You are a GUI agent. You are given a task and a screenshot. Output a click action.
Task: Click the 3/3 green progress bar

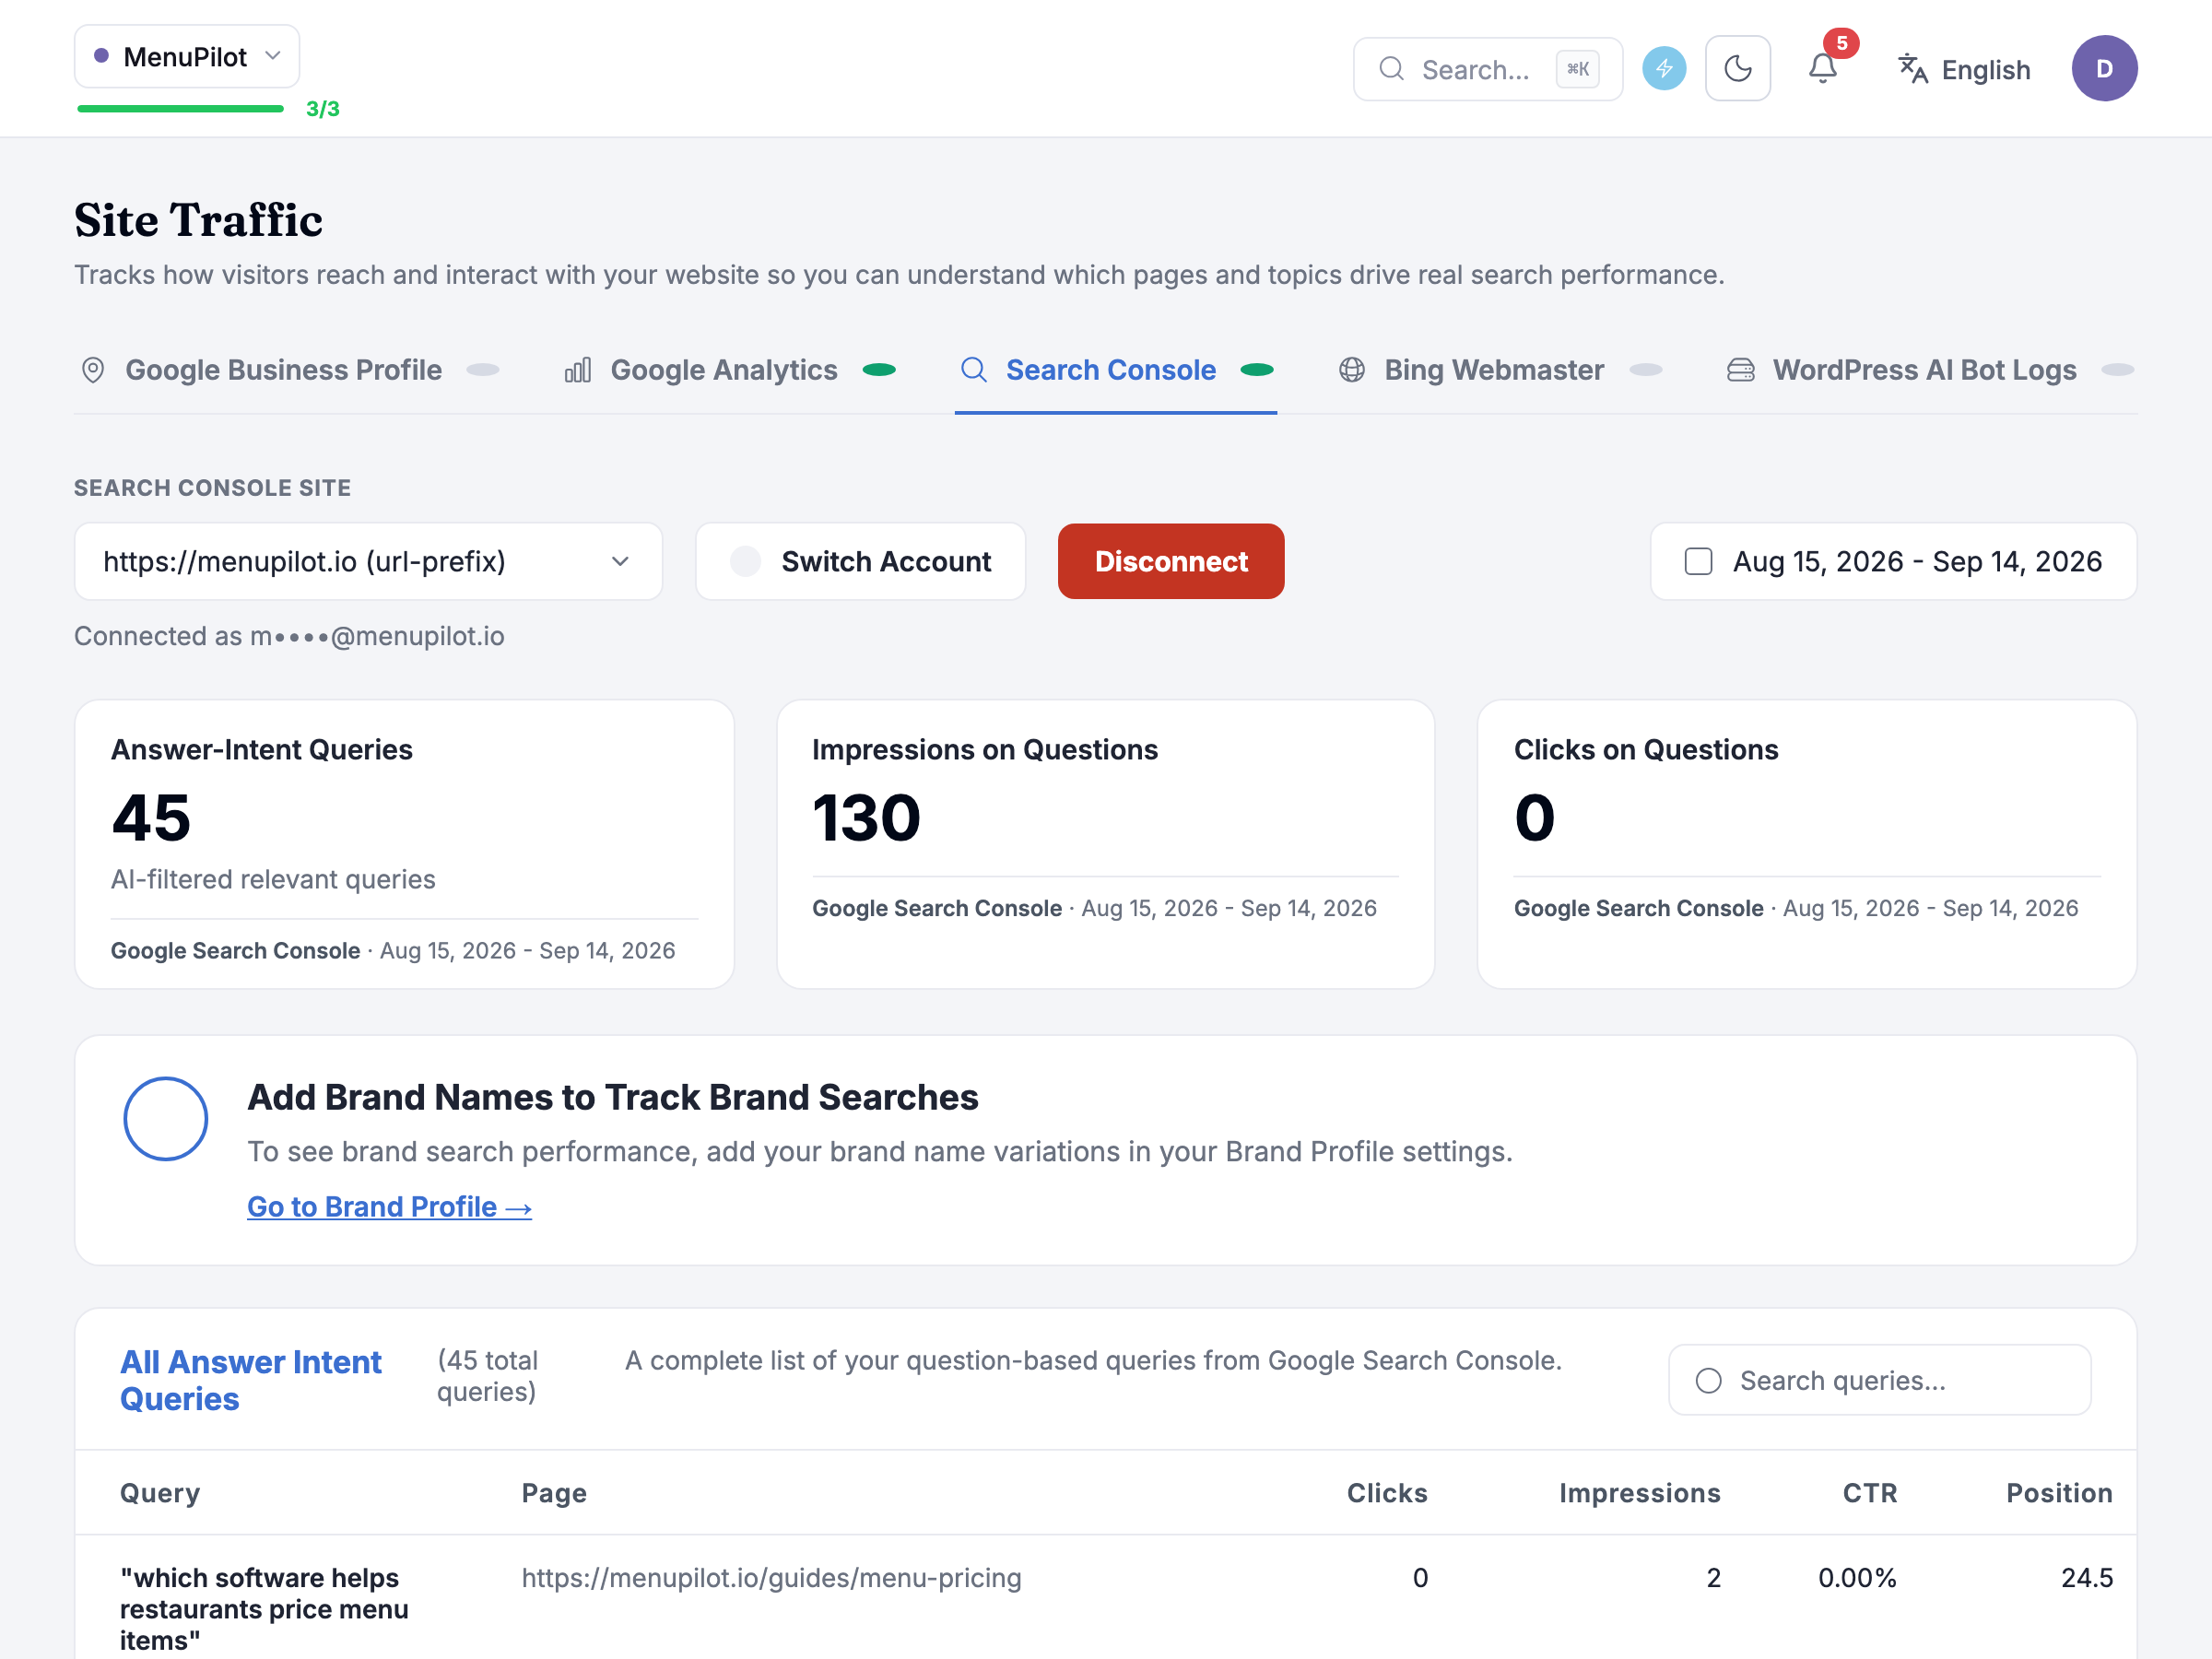181,108
